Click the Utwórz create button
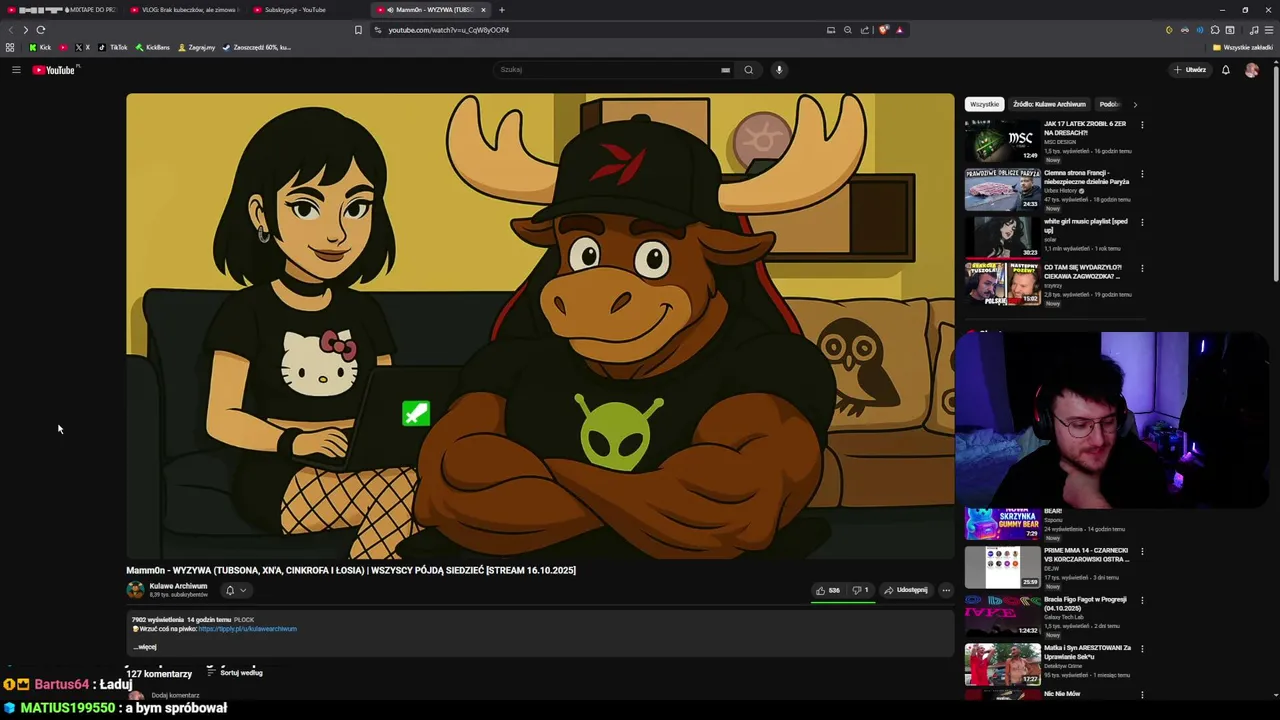The image size is (1280, 720). (x=1190, y=70)
